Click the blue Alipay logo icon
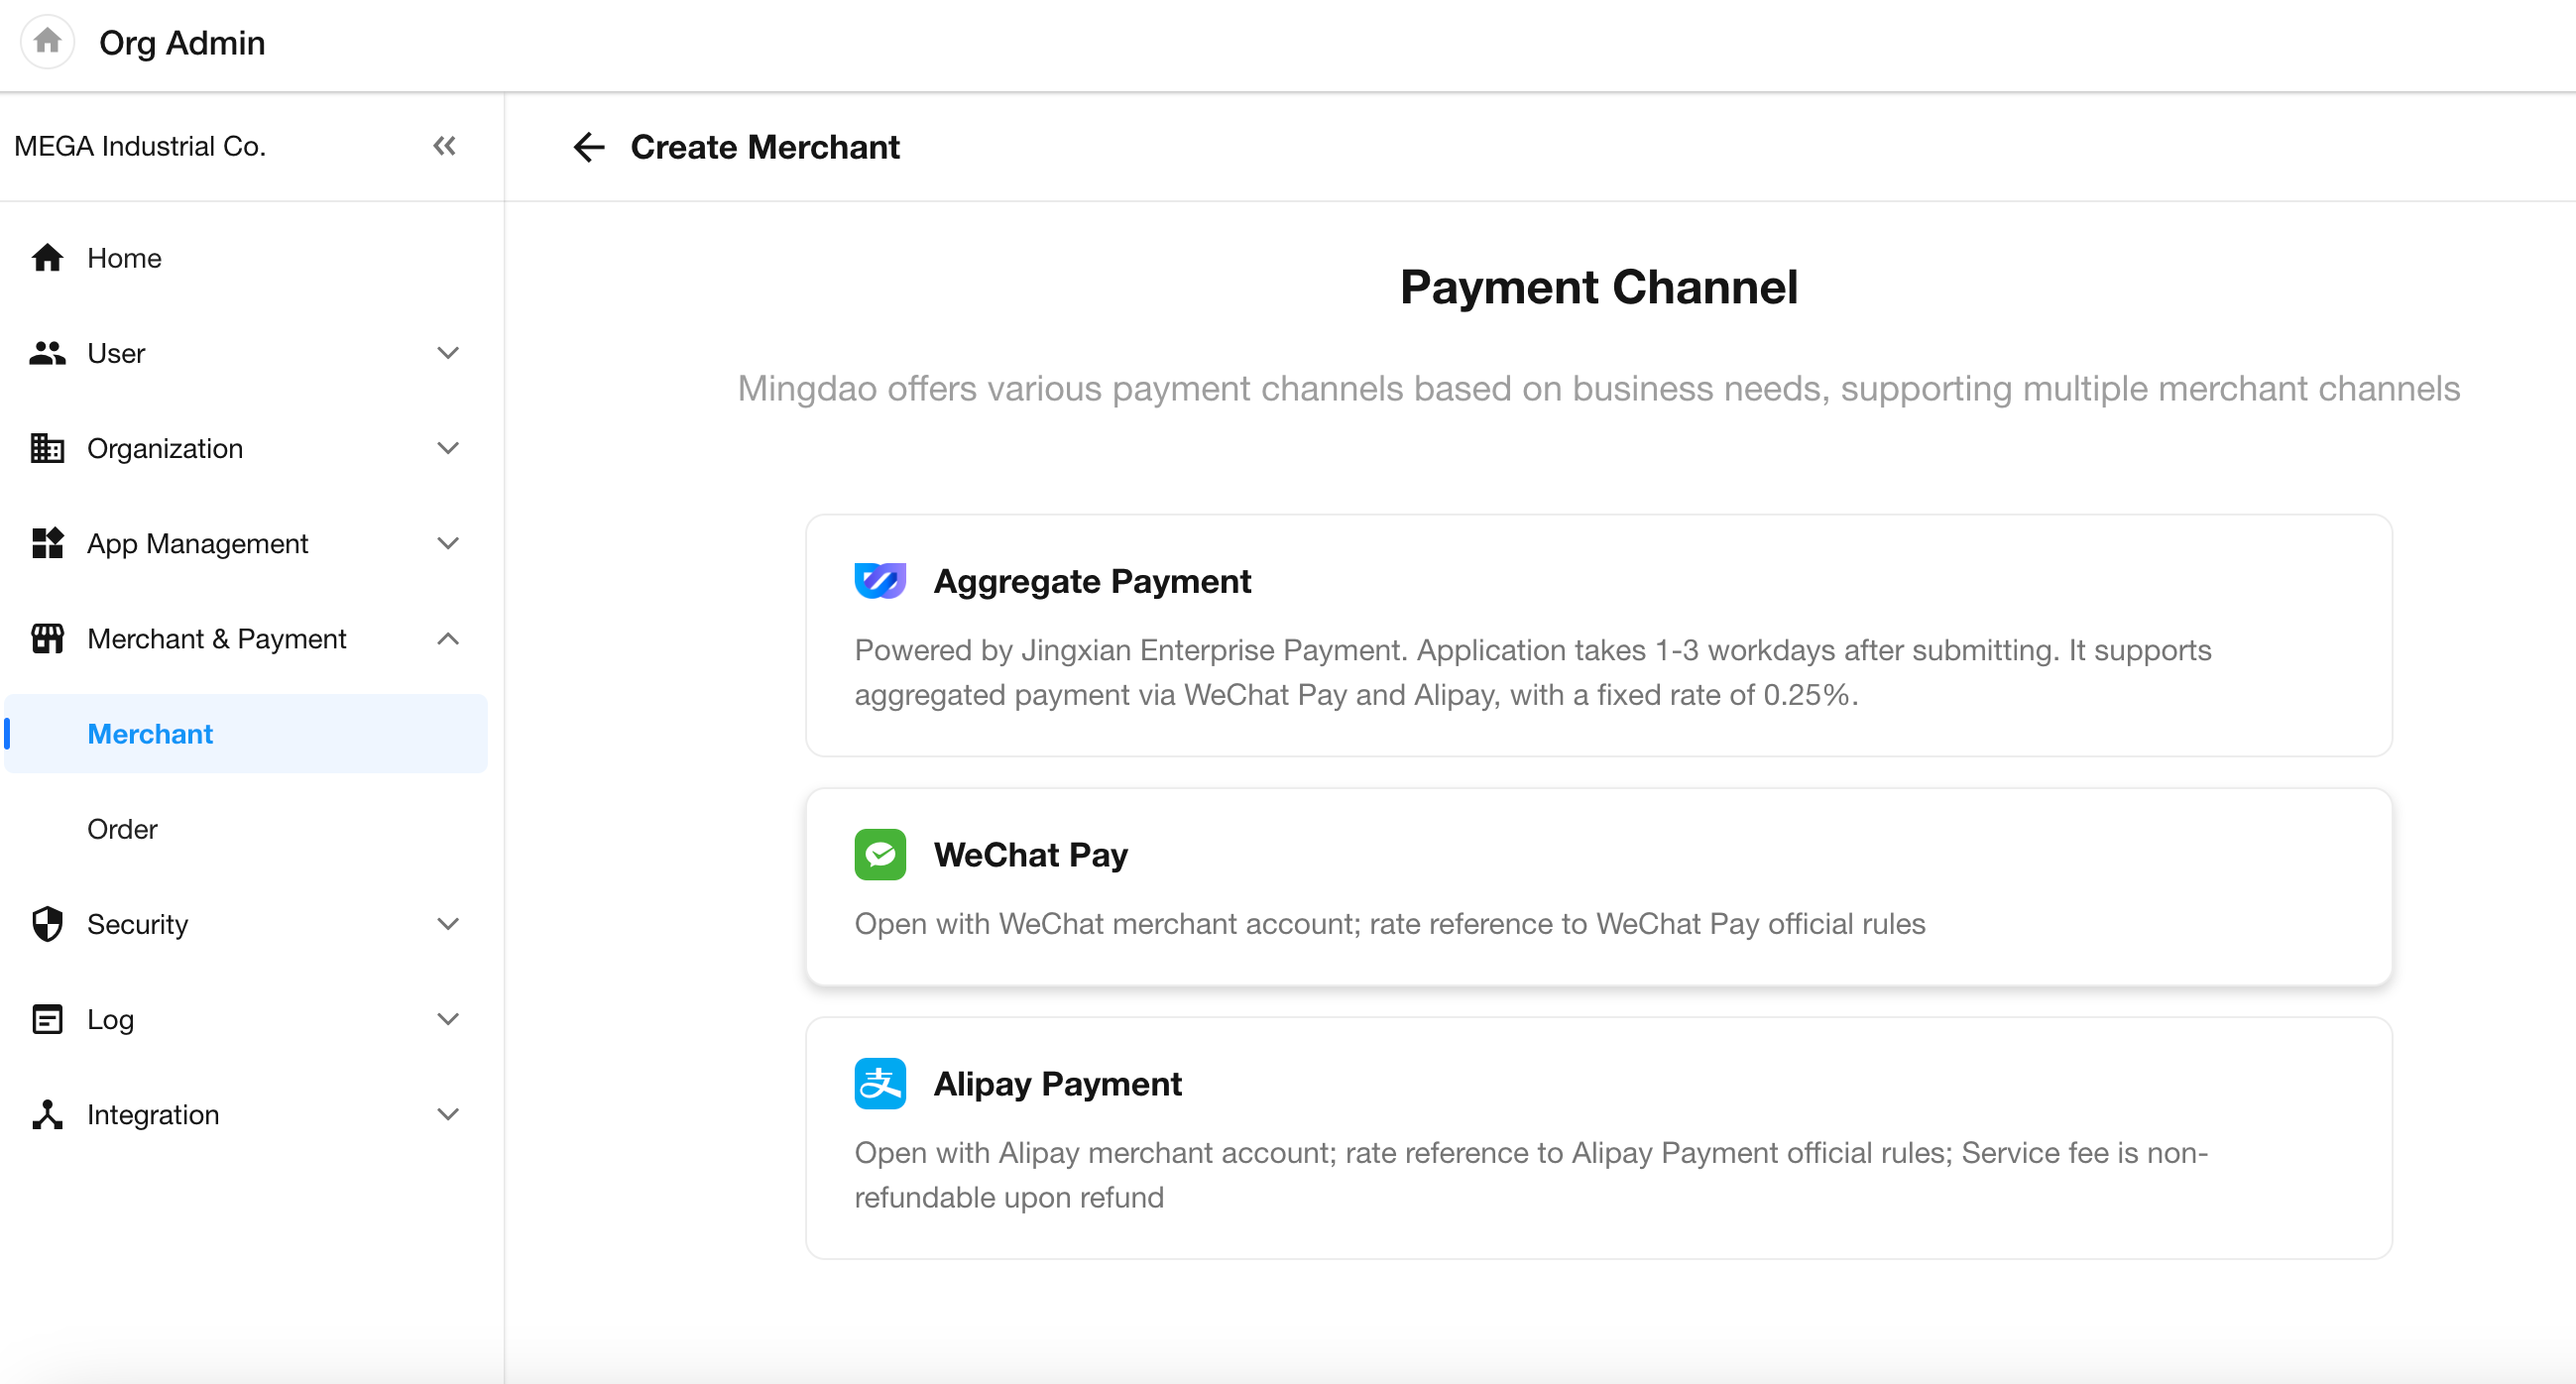The image size is (2576, 1384). point(880,1083)
